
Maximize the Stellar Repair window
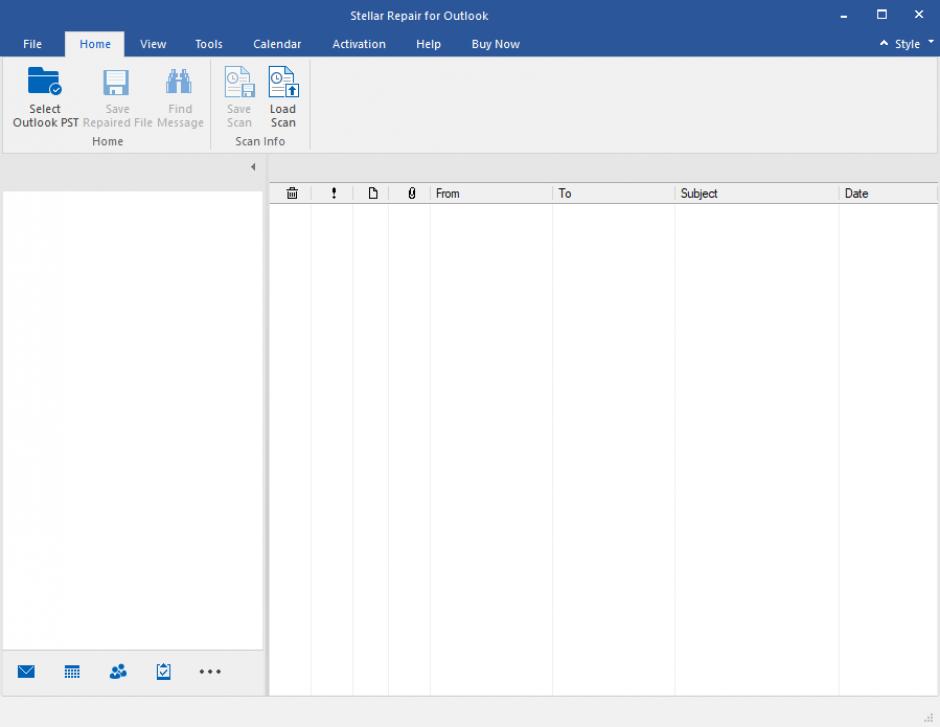click(882, 14)
